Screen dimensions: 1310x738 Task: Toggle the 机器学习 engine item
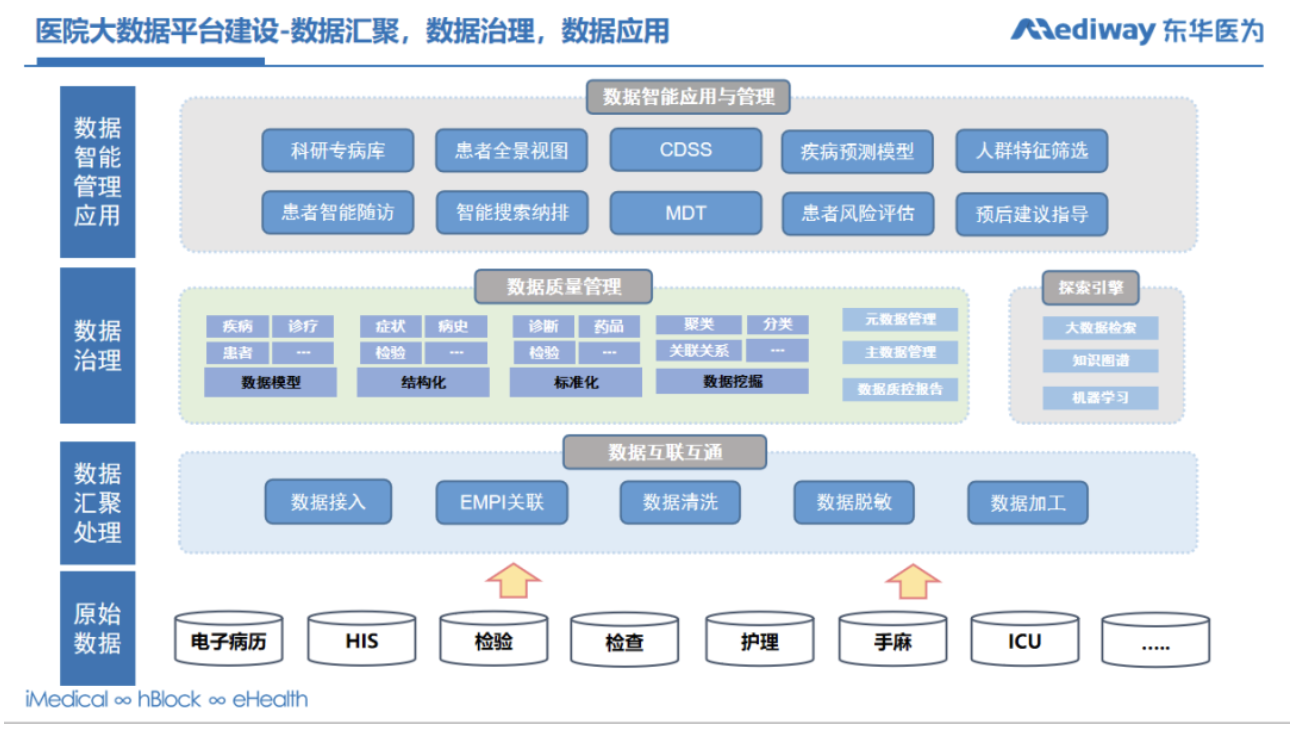1098,397
